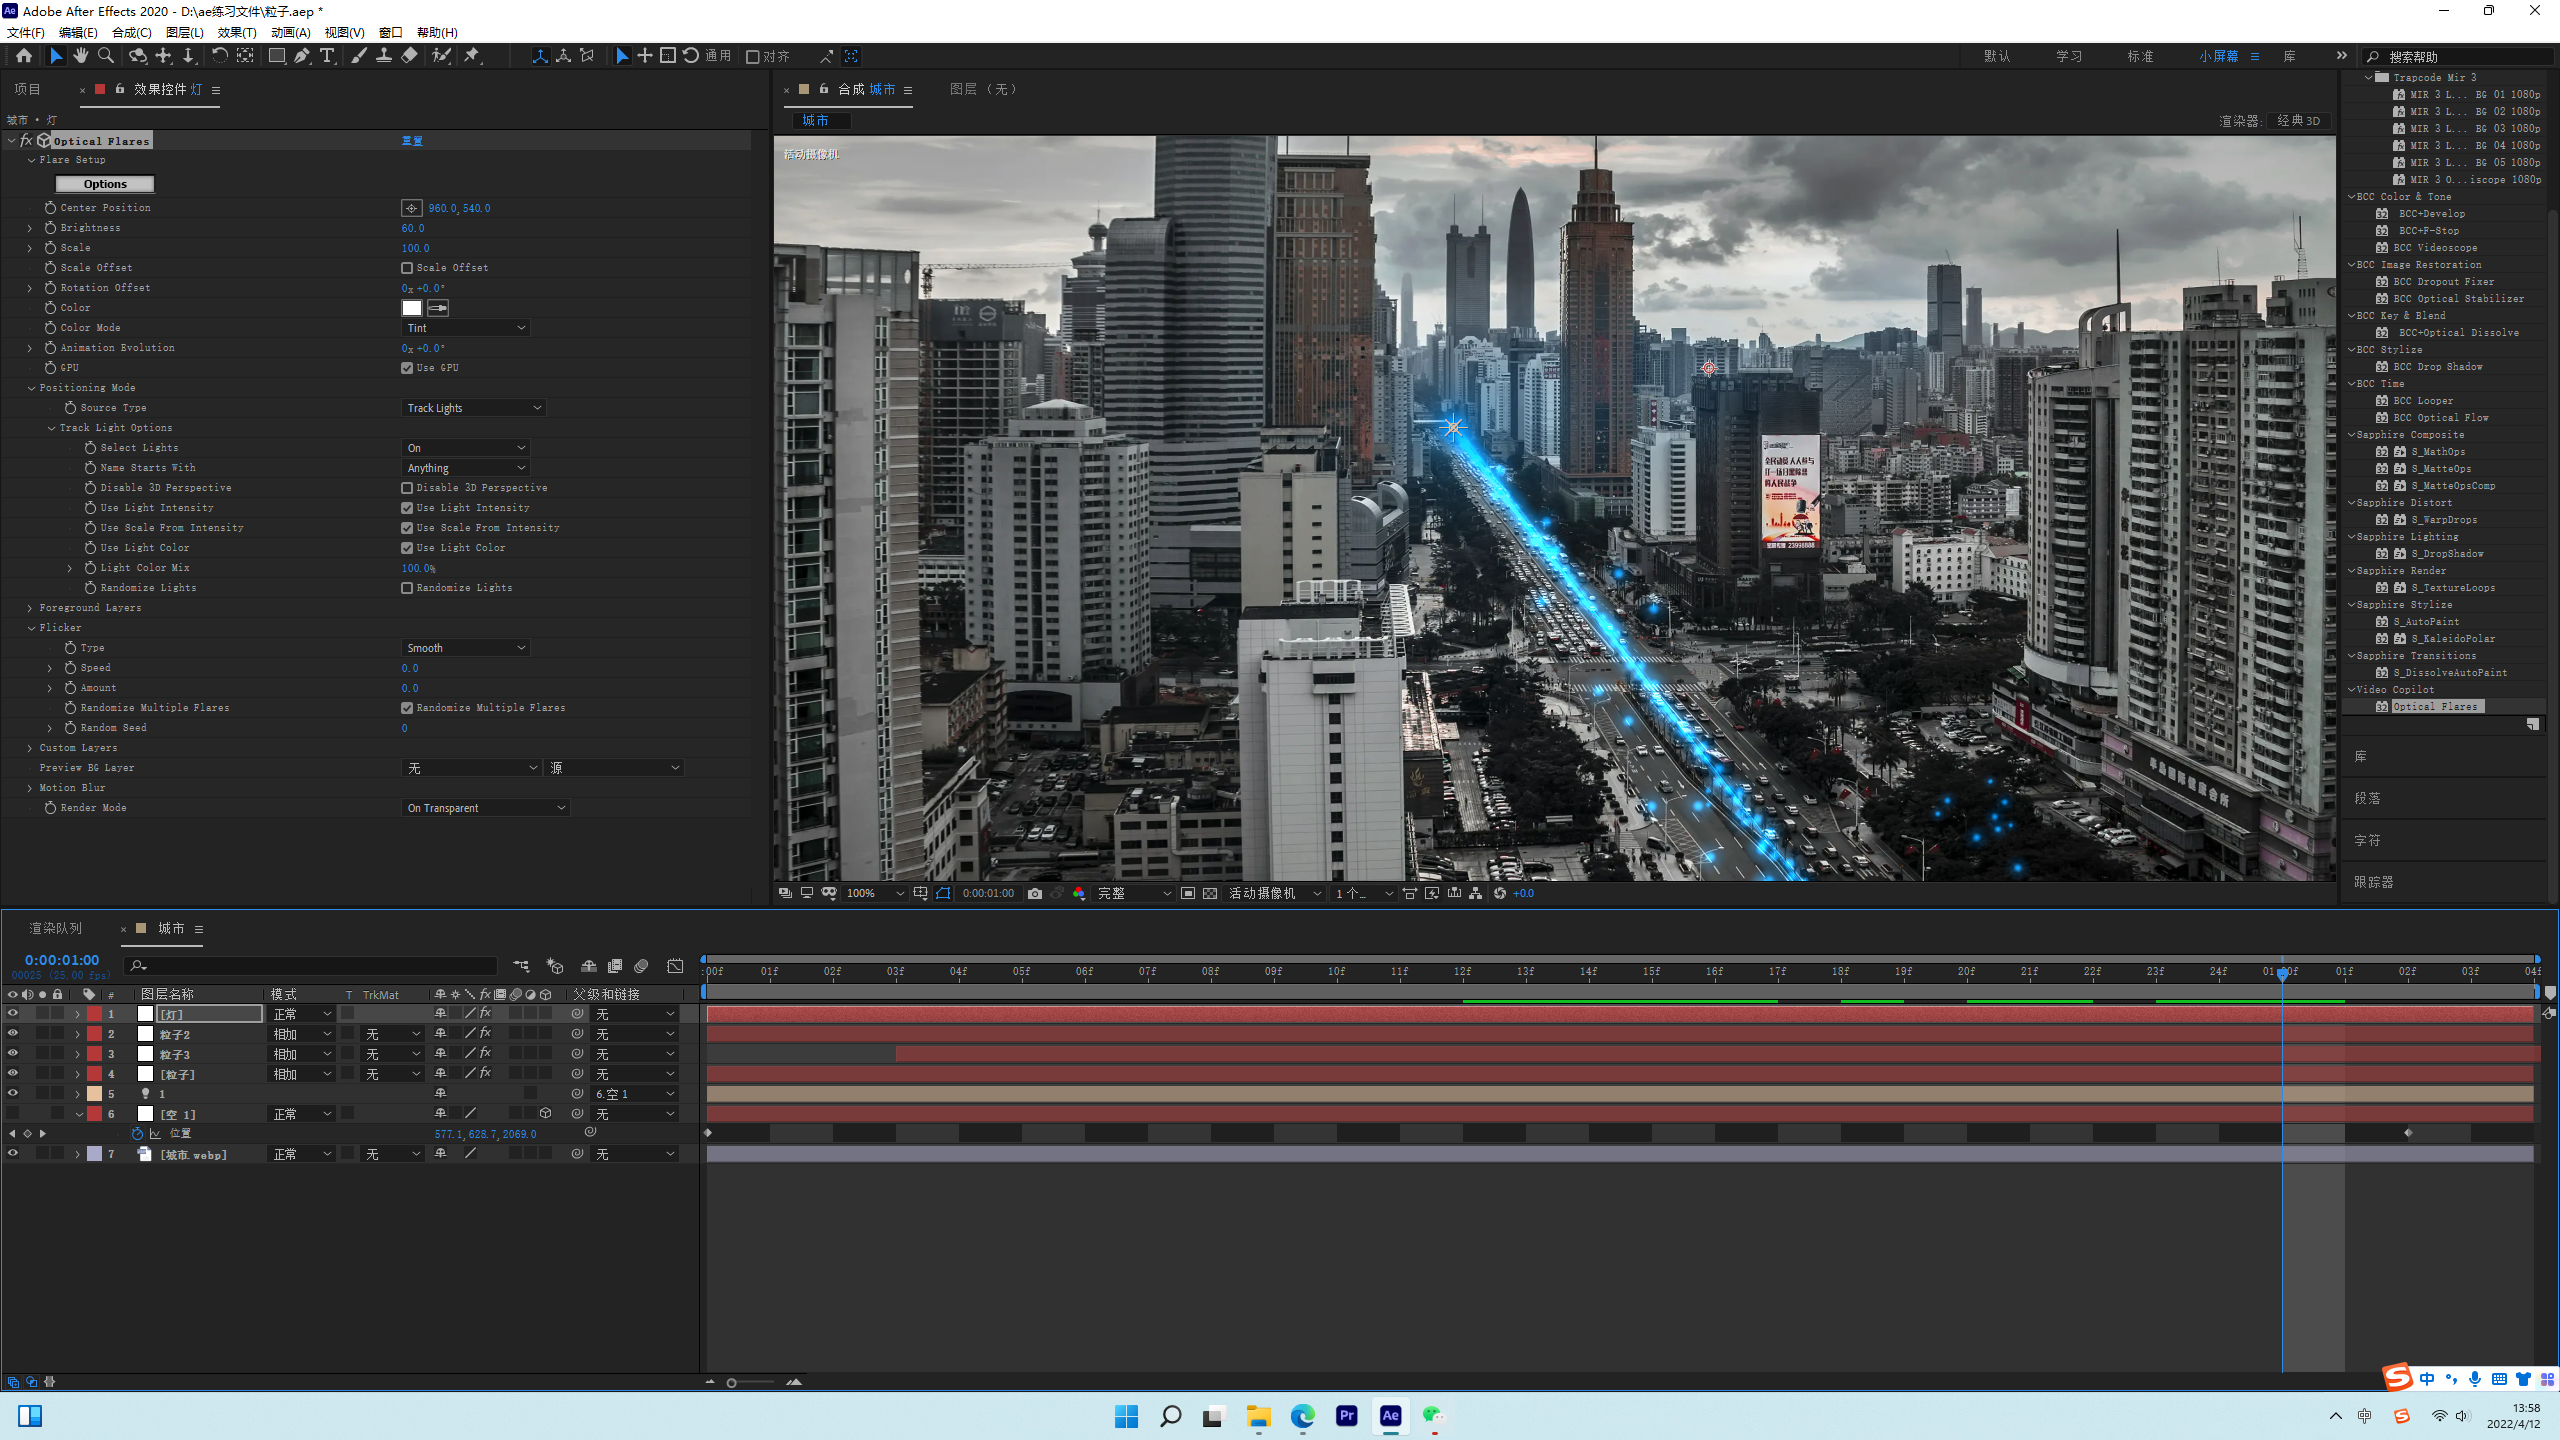Screen dimensions: 2560x1440
Task: Enable motion blur switch in timeline
Action: 641,966
